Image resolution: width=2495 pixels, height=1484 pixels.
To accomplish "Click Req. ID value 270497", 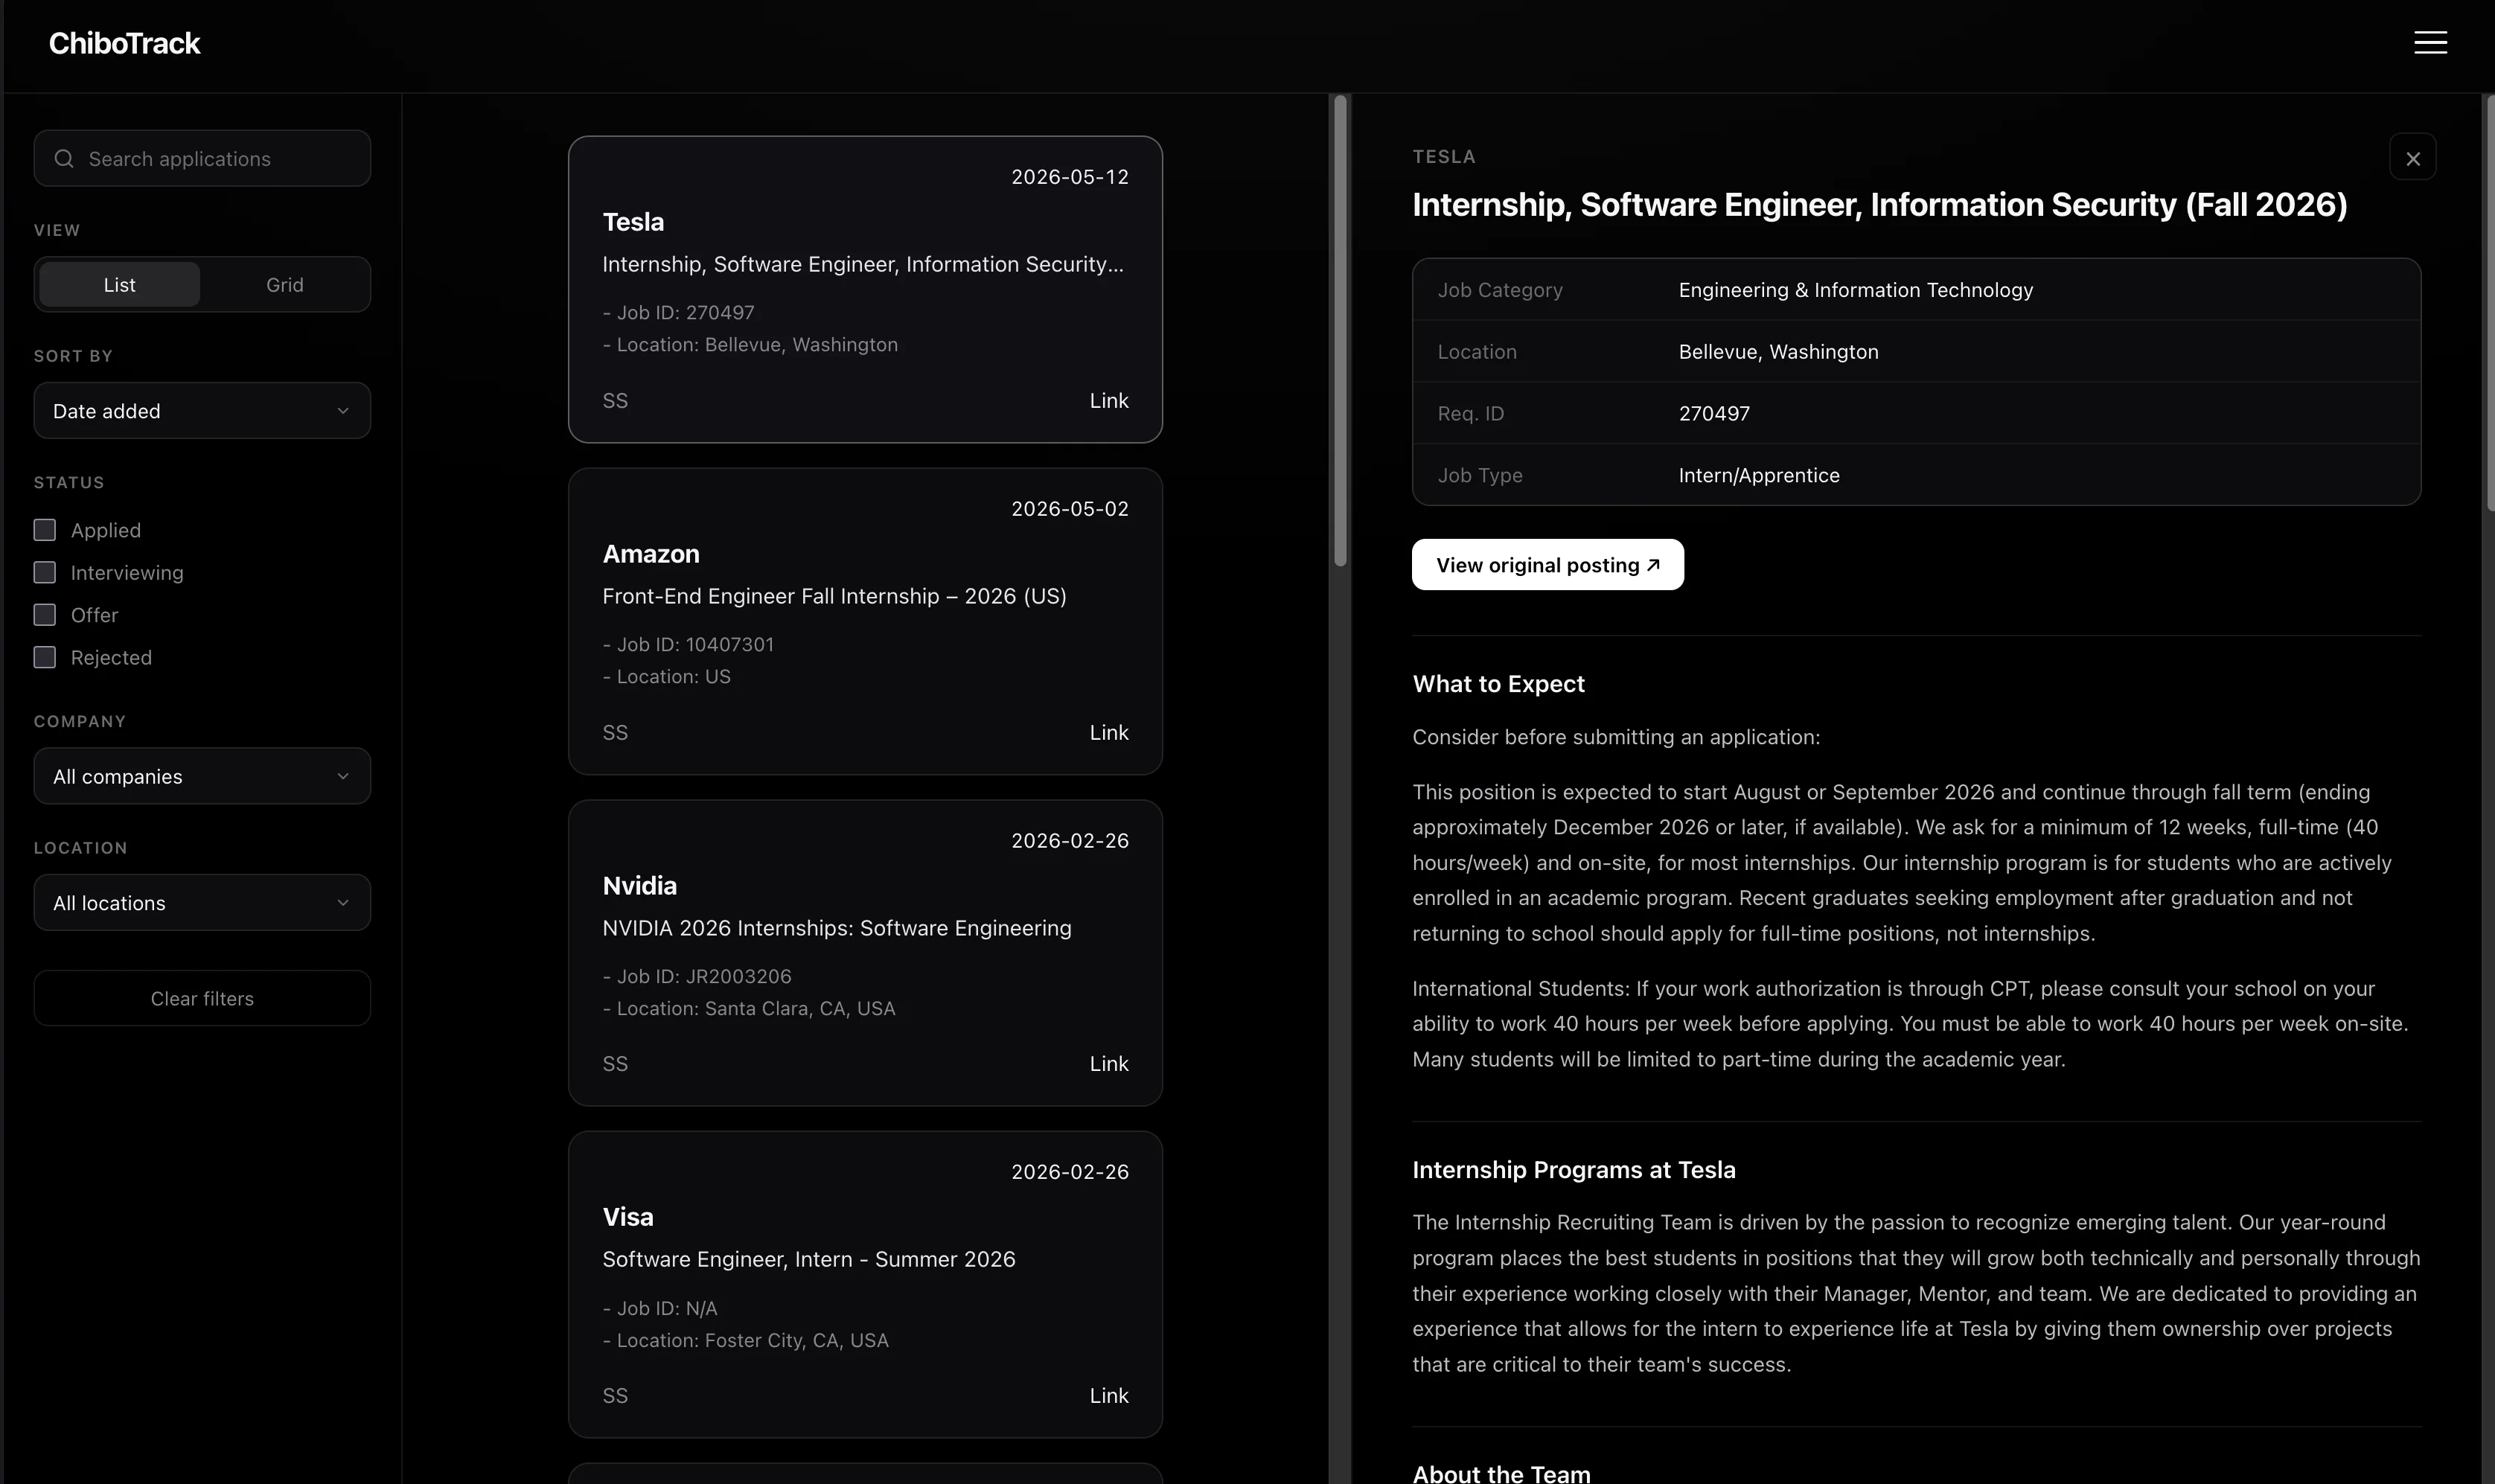I will pos(1713,414).
